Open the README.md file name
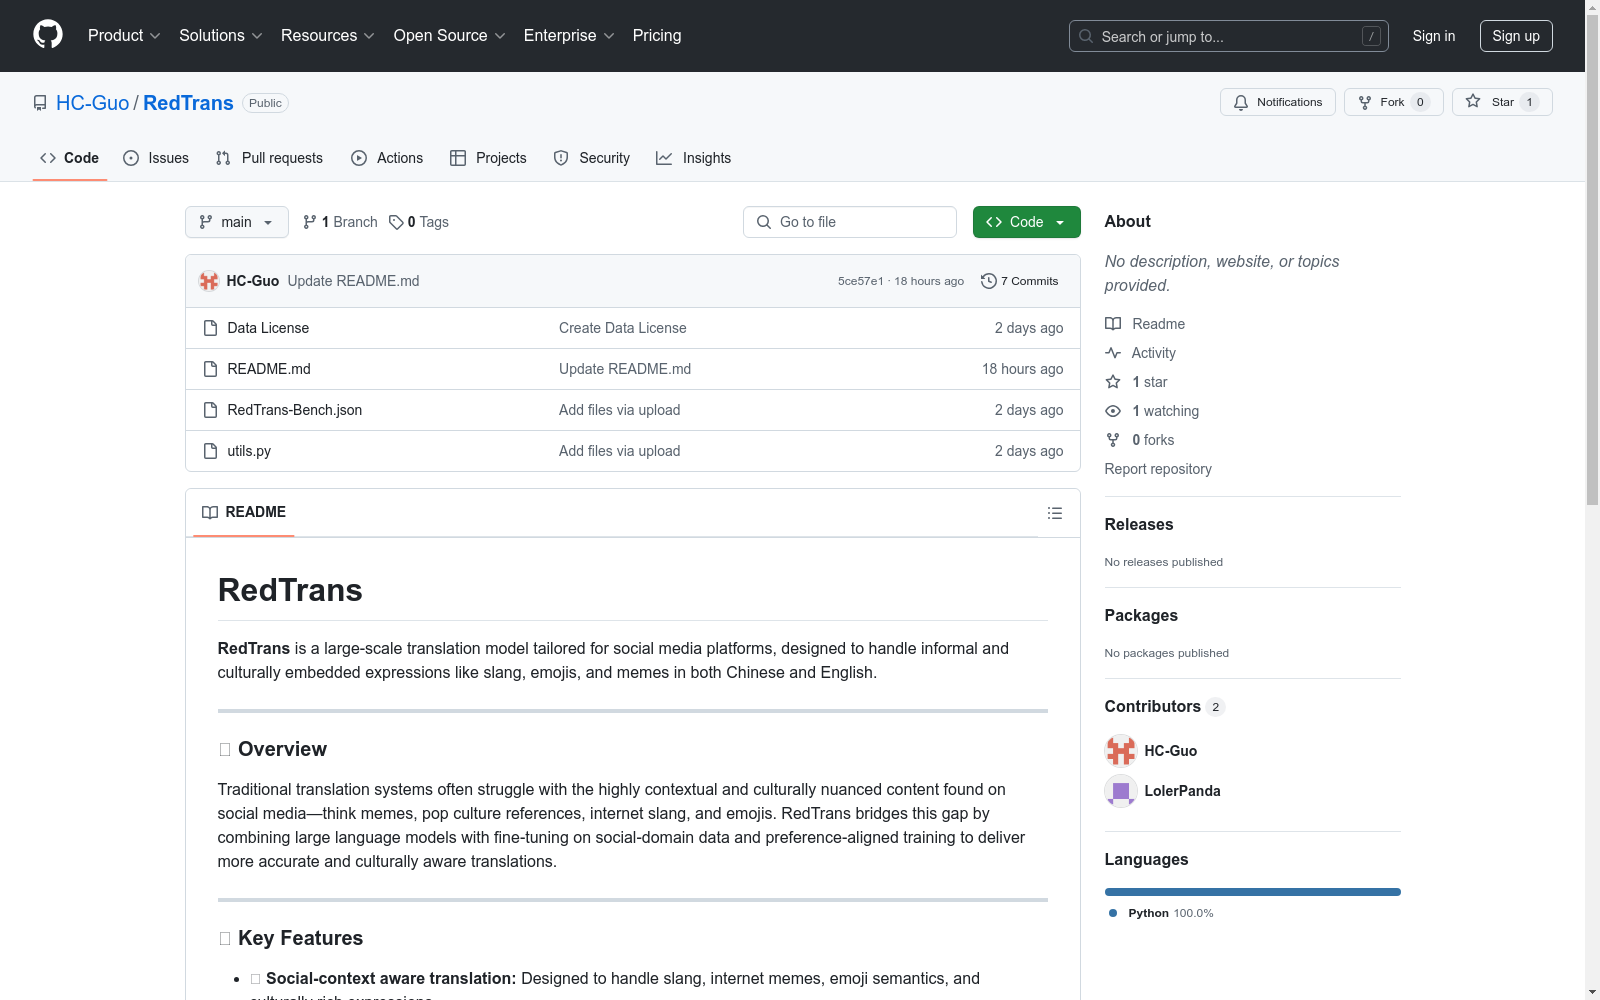The image size is (1600, 1000). (269, 369)
